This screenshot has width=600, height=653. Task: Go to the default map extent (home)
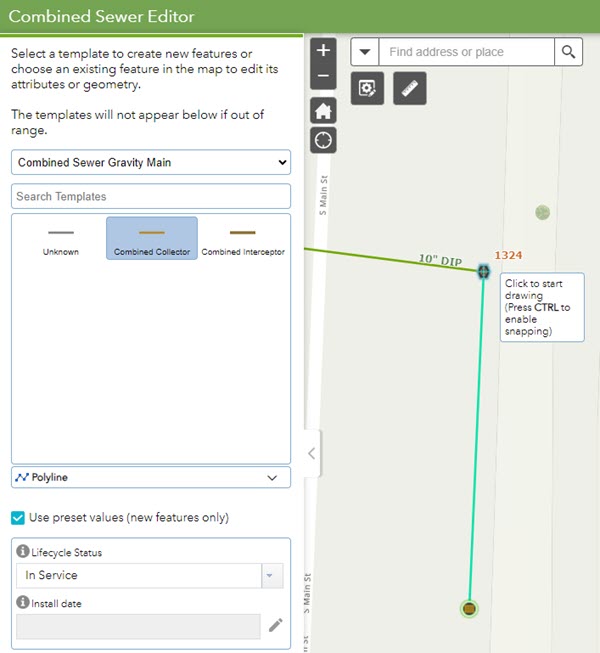click(x=323, y=111)
